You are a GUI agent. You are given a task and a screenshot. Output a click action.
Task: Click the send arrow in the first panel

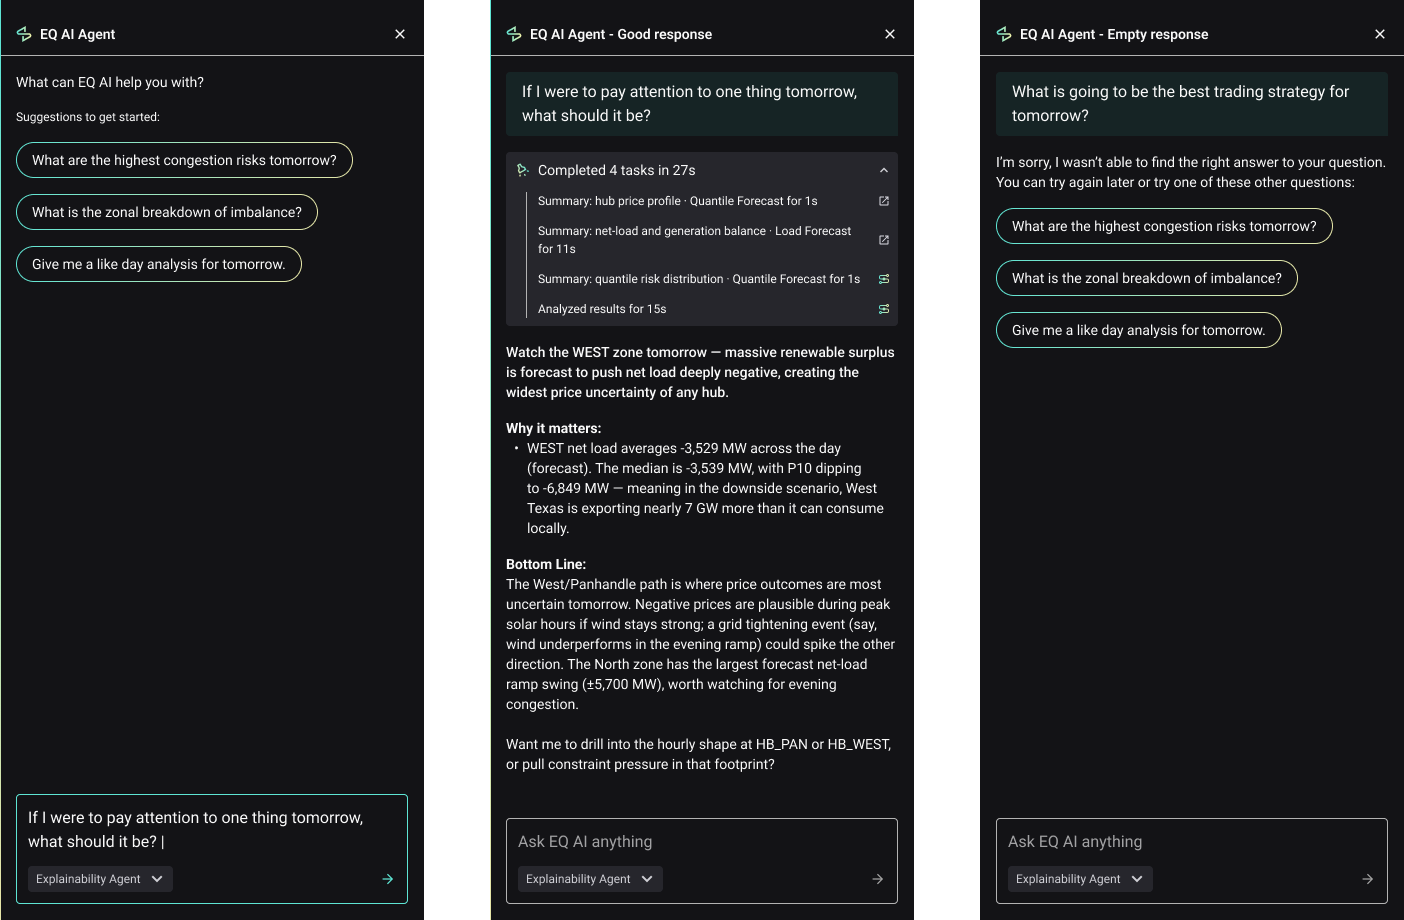(x=387, y=879)
